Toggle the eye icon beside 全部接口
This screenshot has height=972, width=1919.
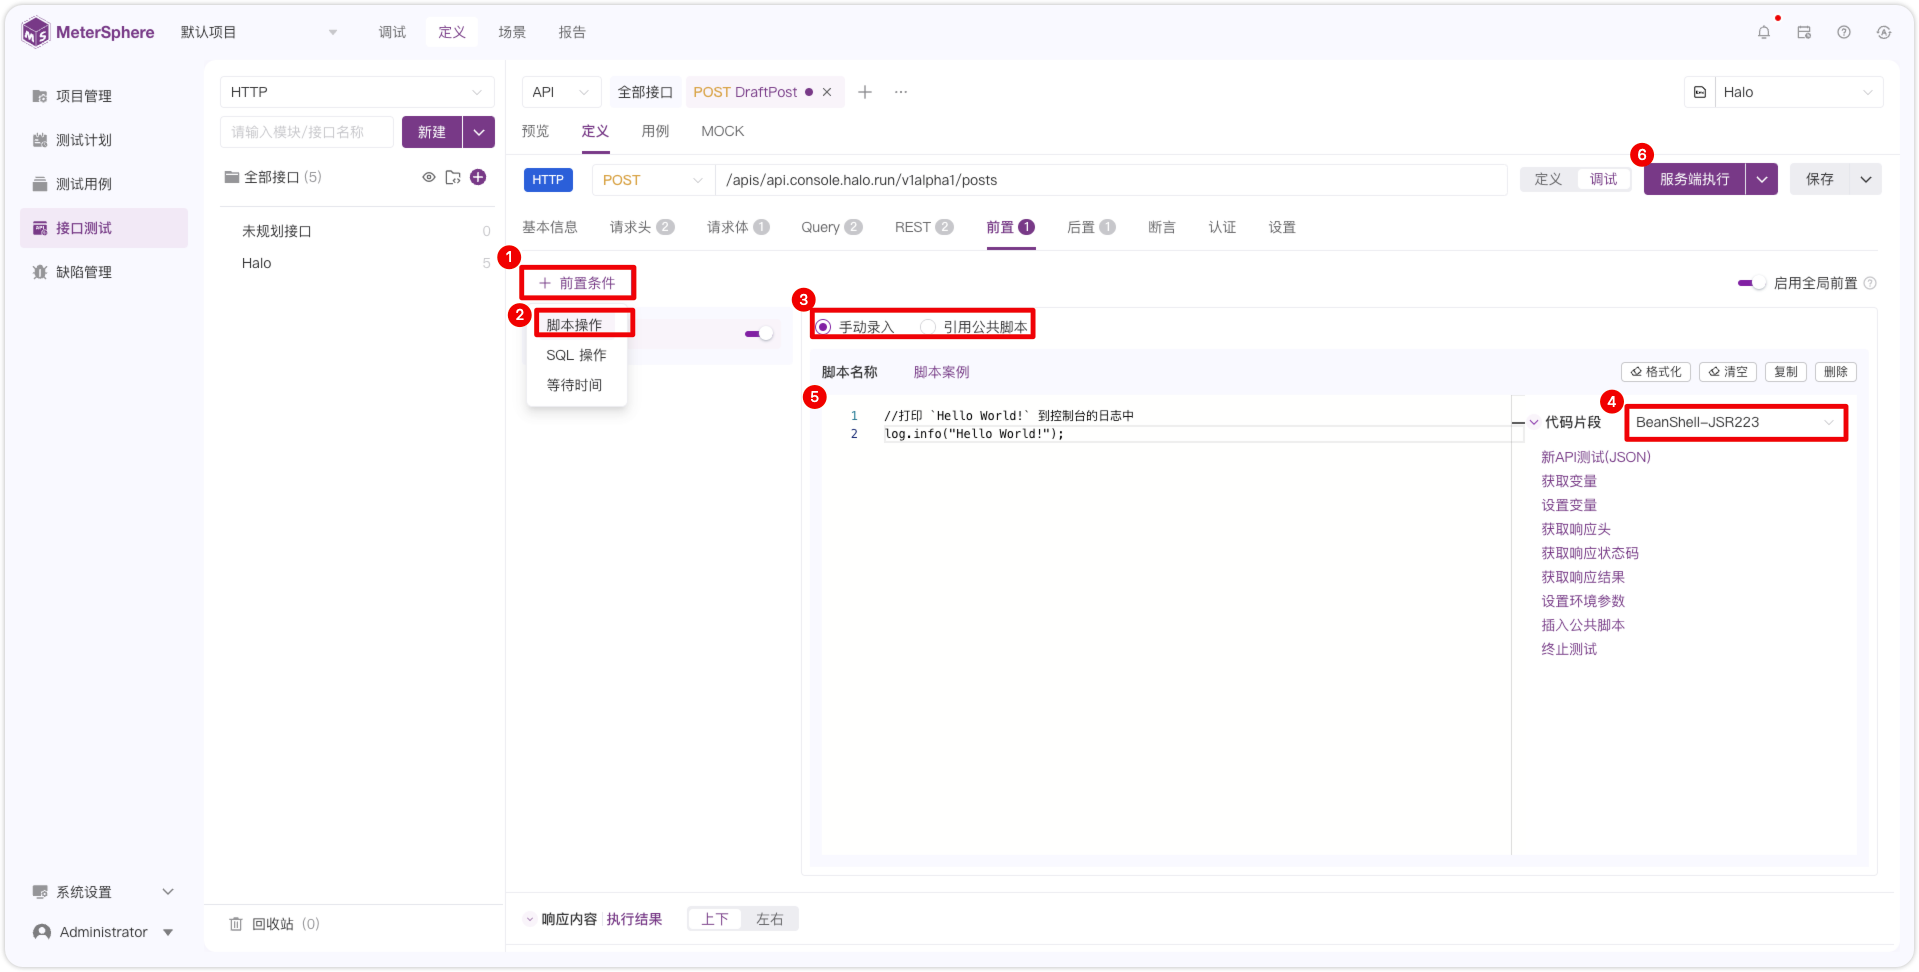(429, 177)
